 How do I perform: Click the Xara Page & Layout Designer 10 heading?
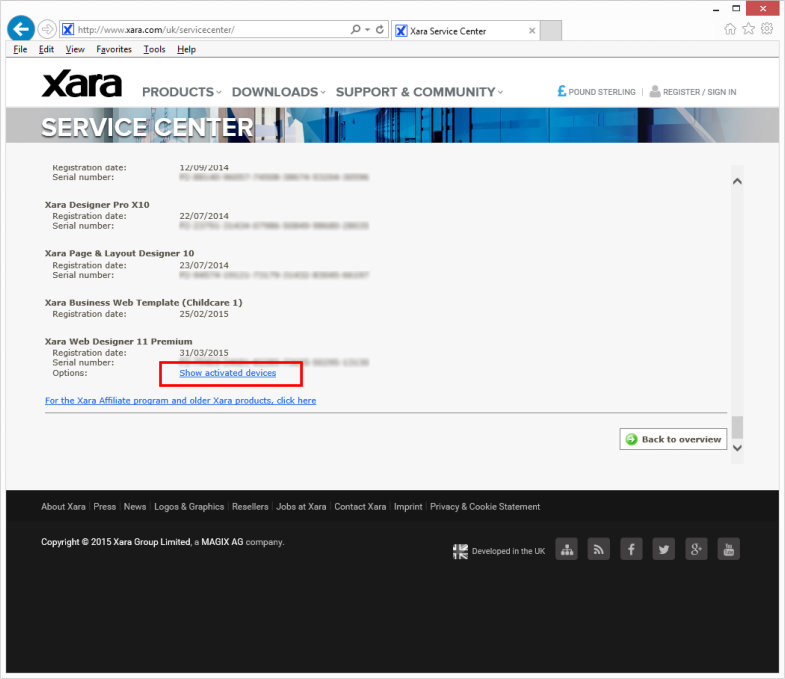click(119, 253)
